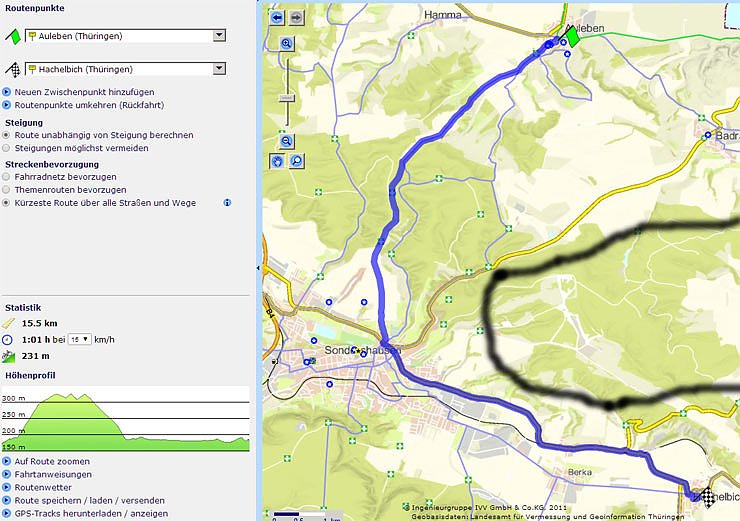Select the pan hand tool
Viewport: 740px width, 521px height.
(278, 160)
